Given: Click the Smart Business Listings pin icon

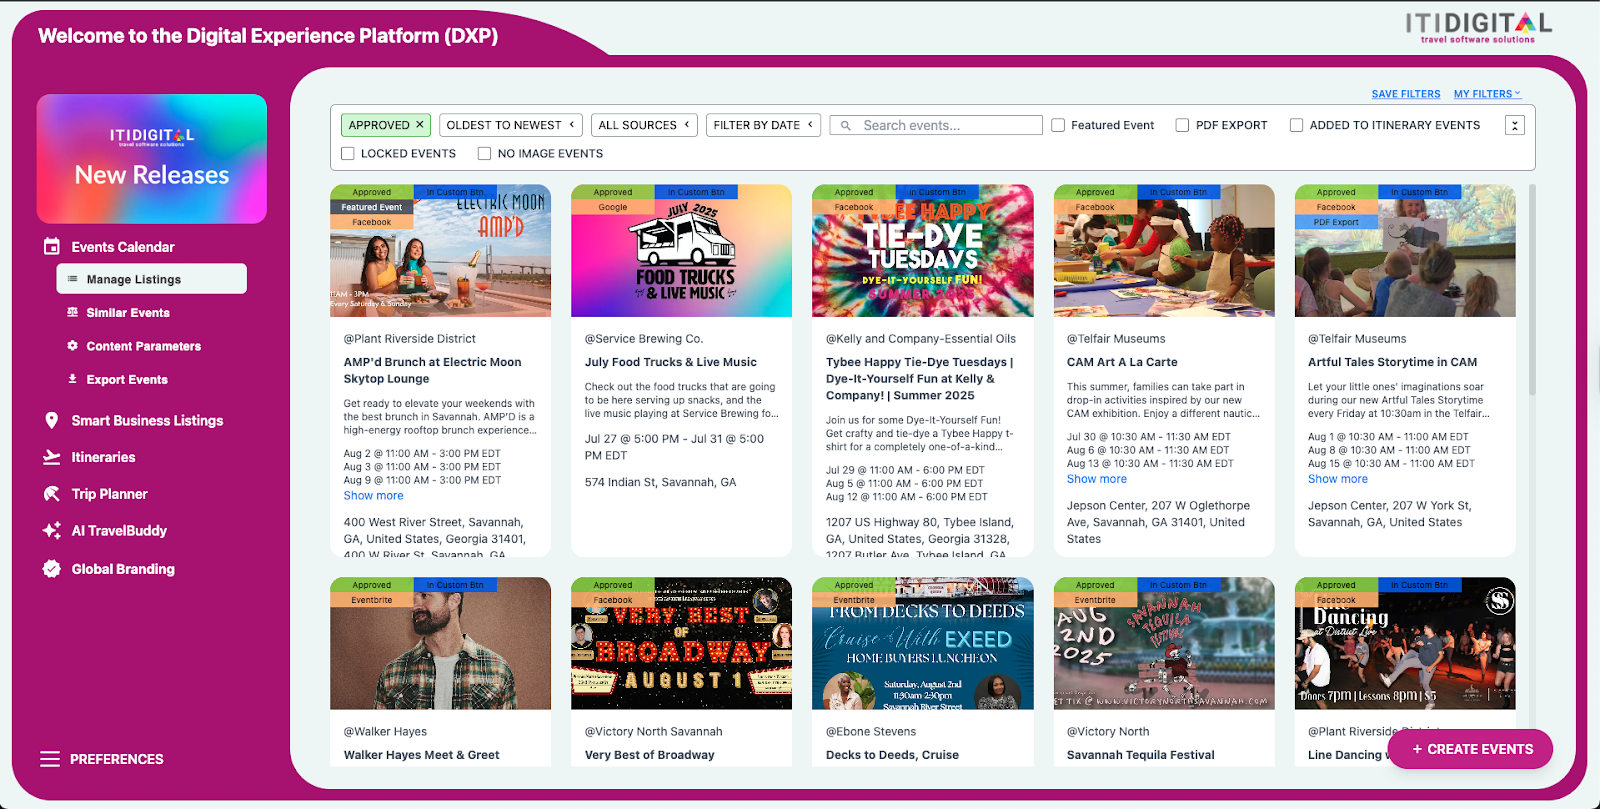Looking at the screenshot, I should click(52, 420).
